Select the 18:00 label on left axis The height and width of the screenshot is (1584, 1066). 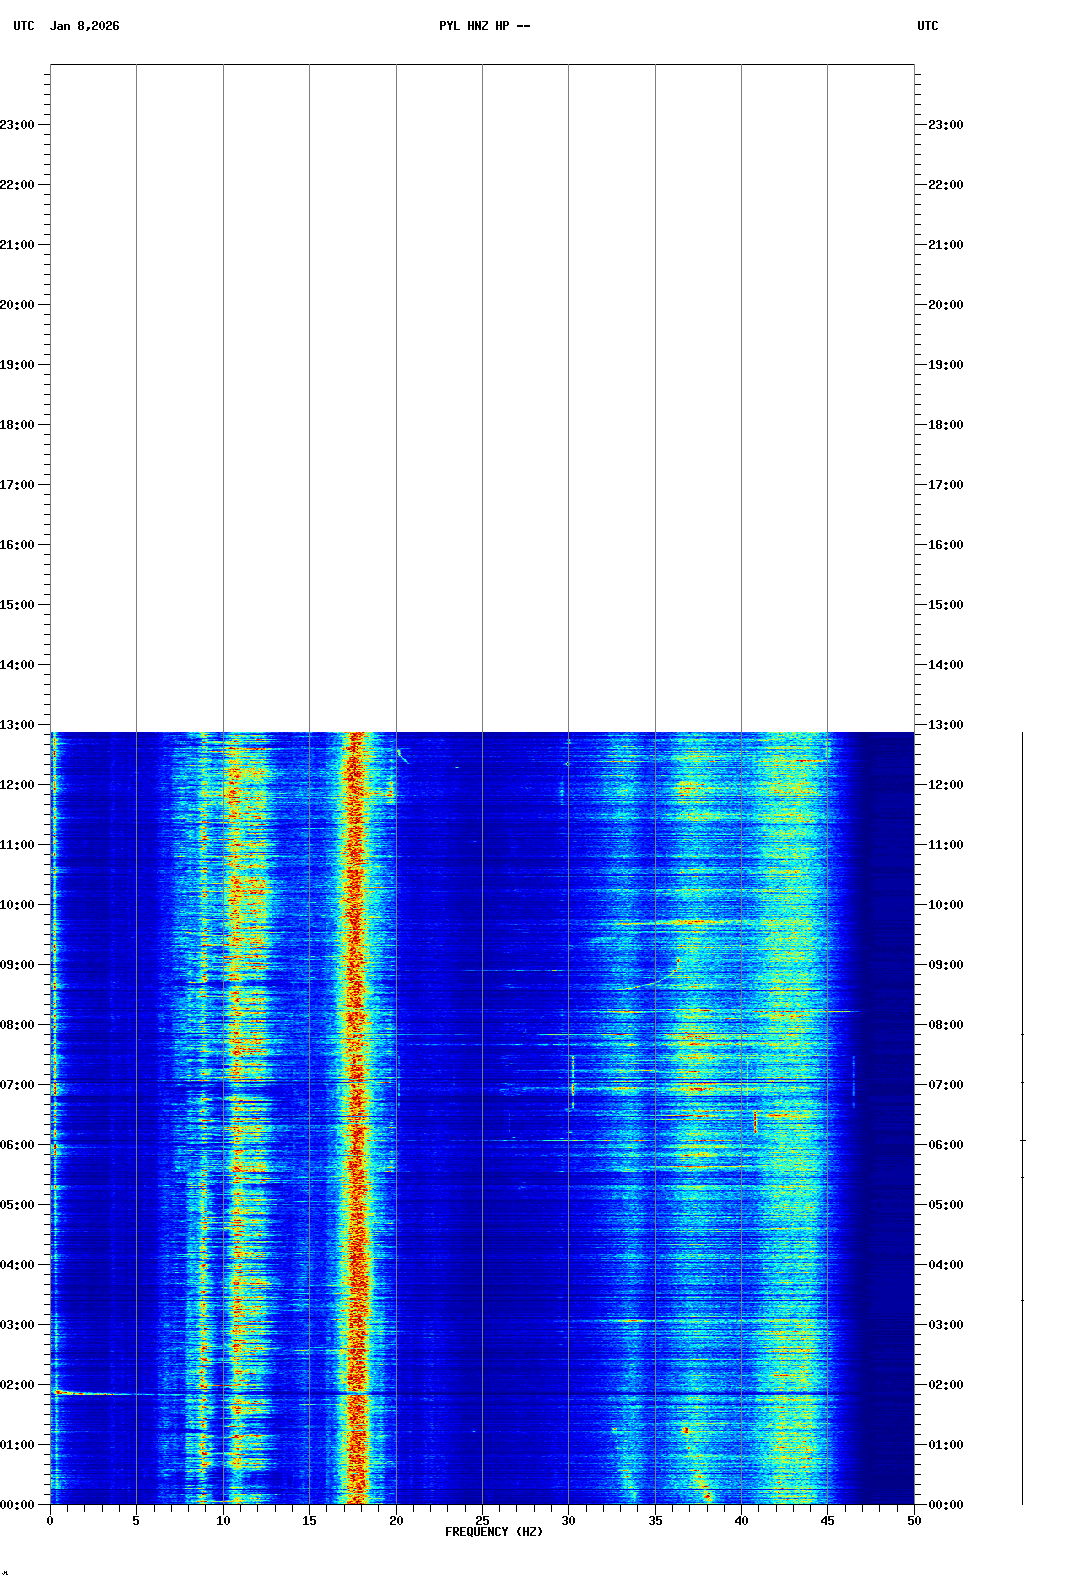coord(17,425)
